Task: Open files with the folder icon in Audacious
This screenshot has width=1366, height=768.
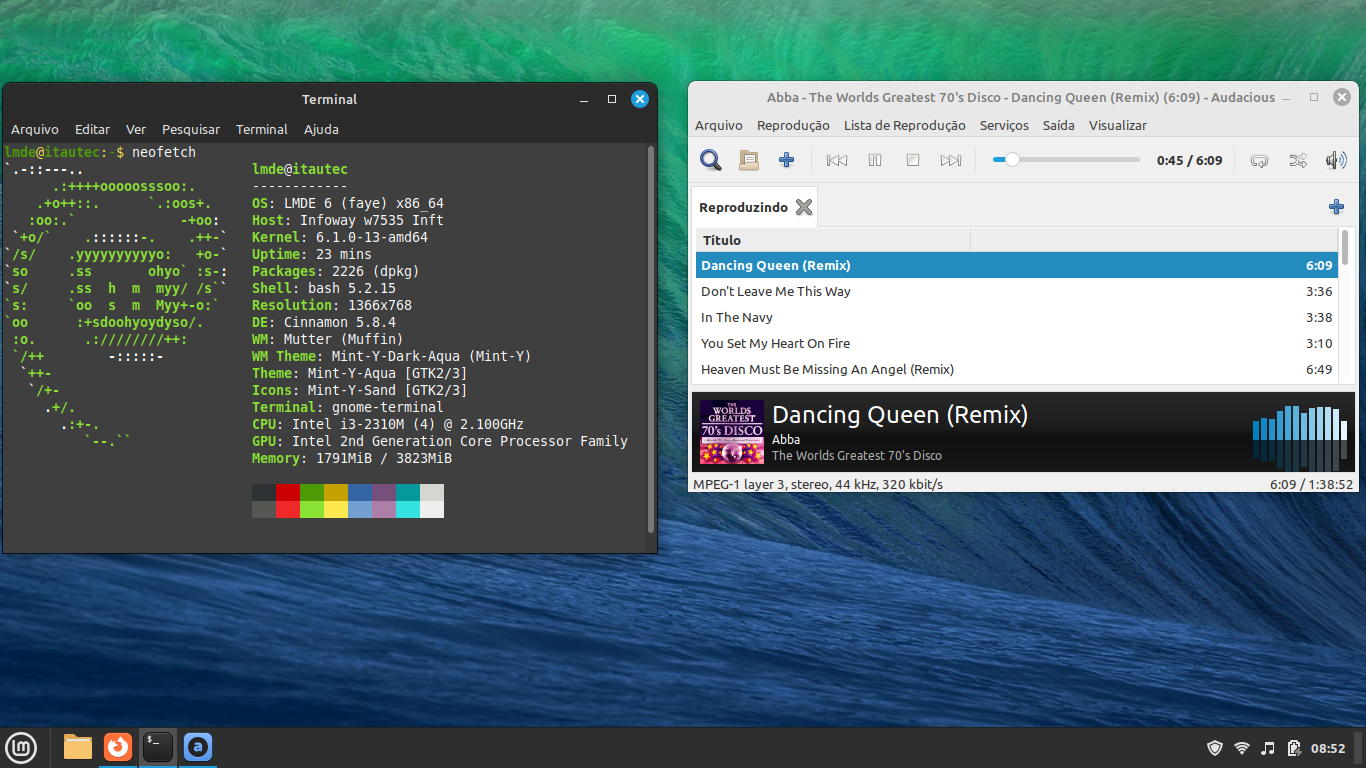Action: coord(749,160)
